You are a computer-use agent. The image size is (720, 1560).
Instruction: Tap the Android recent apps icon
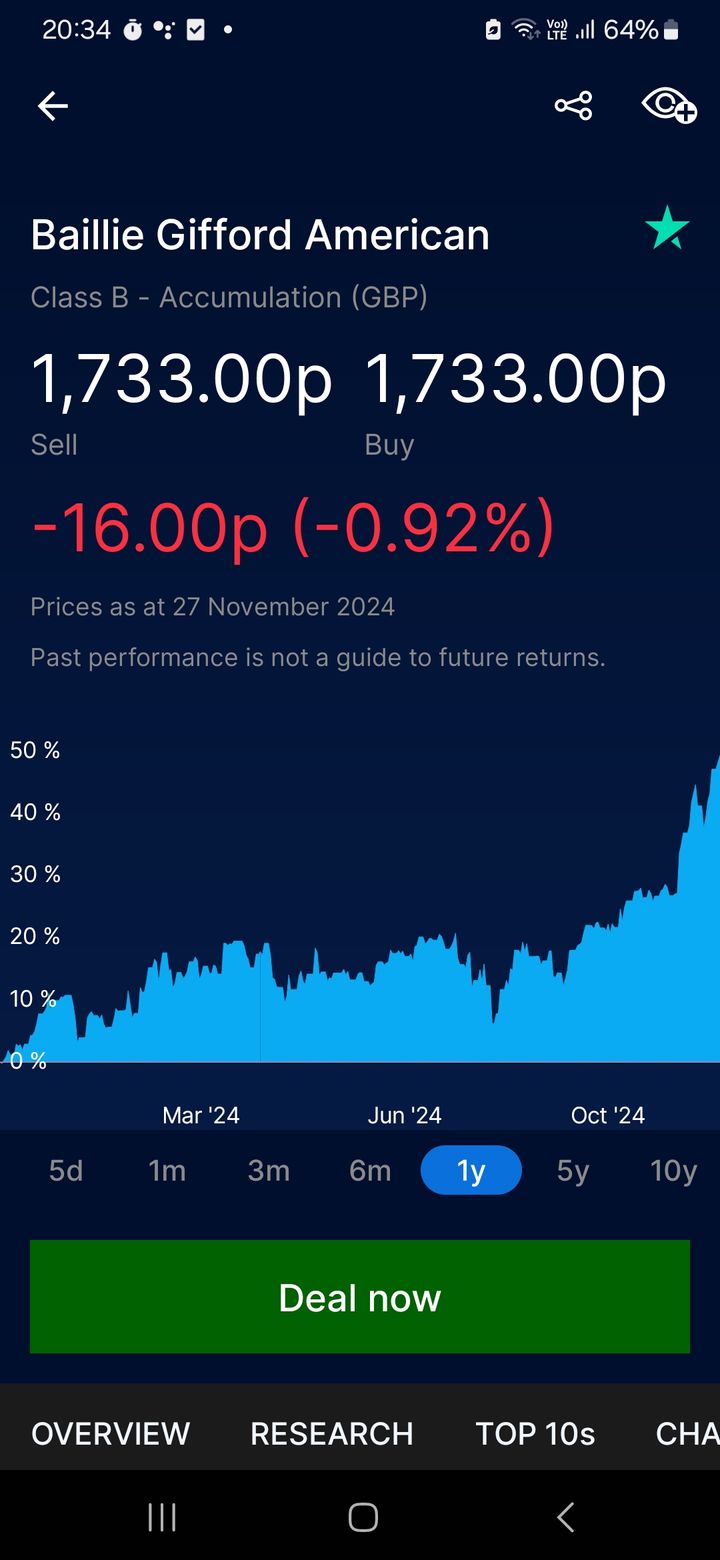(x=162, y=1517)
